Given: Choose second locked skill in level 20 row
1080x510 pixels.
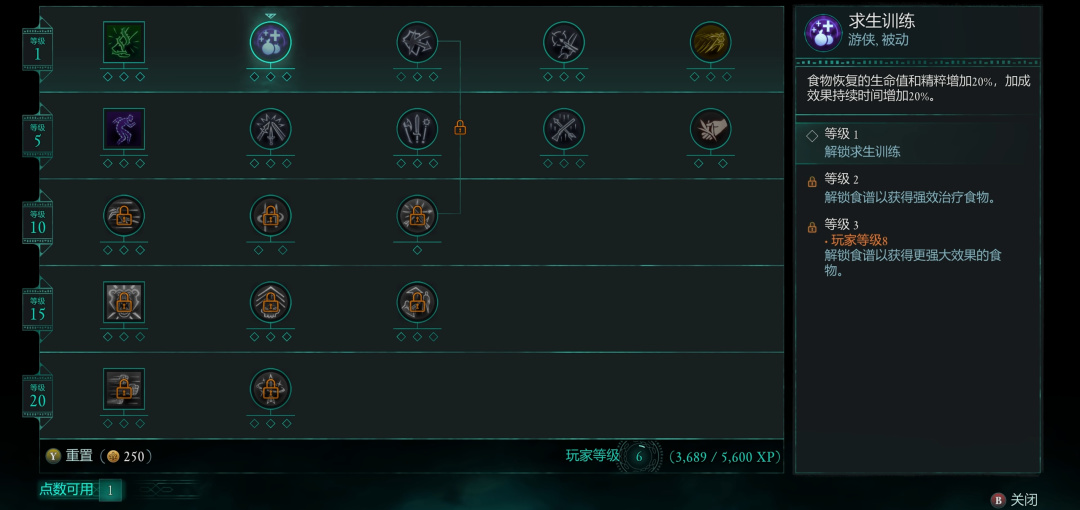Looking at the screenshot, I should pos(270,389).
